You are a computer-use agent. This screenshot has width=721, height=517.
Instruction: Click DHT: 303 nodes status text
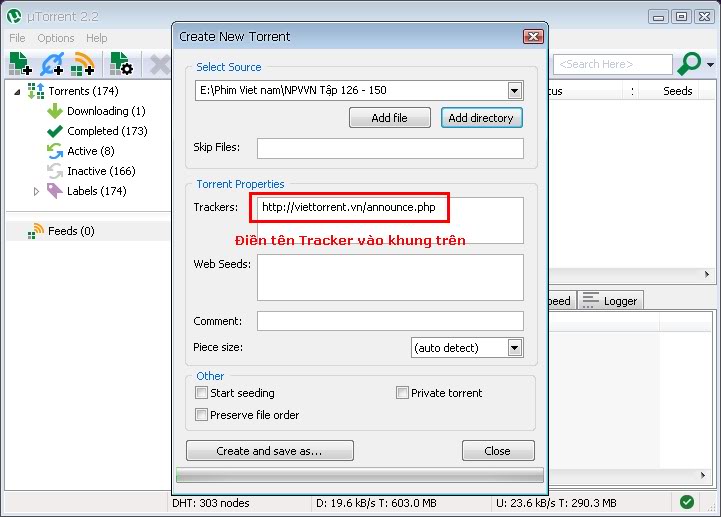pos(211,503)
